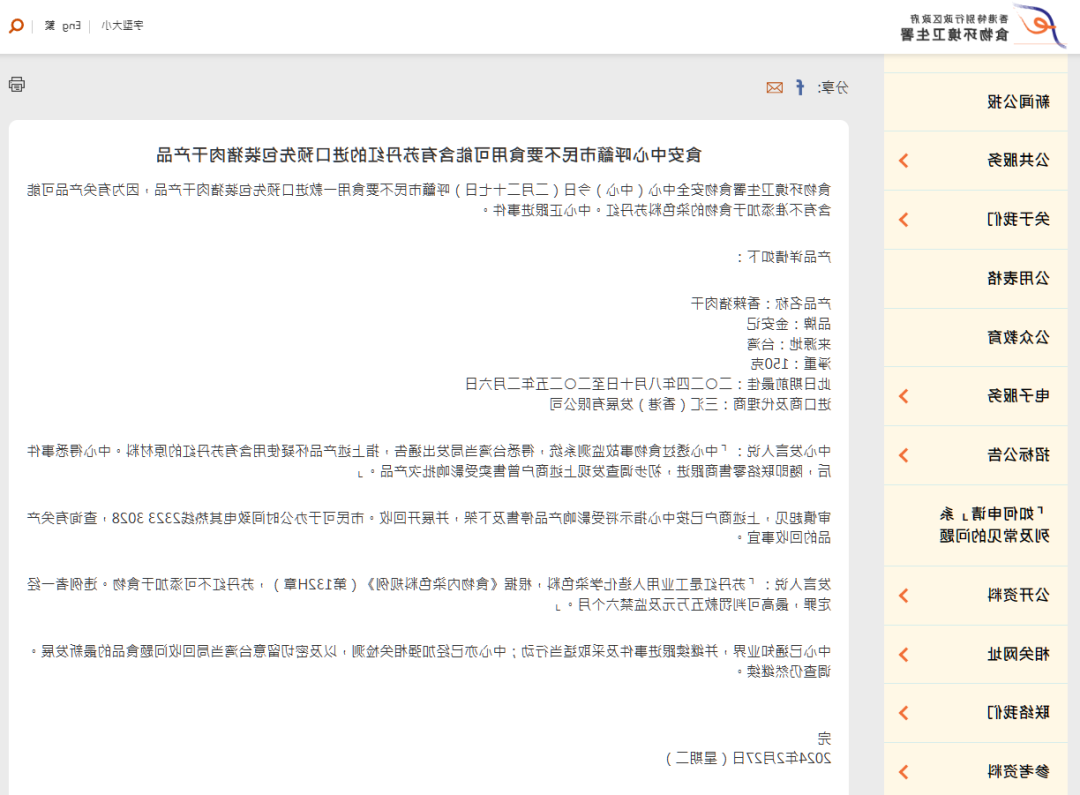Expand the 相关网址 chevron arrow
Image resolution: width=1080 pixels, height=795 pixels.
point(903,655)
